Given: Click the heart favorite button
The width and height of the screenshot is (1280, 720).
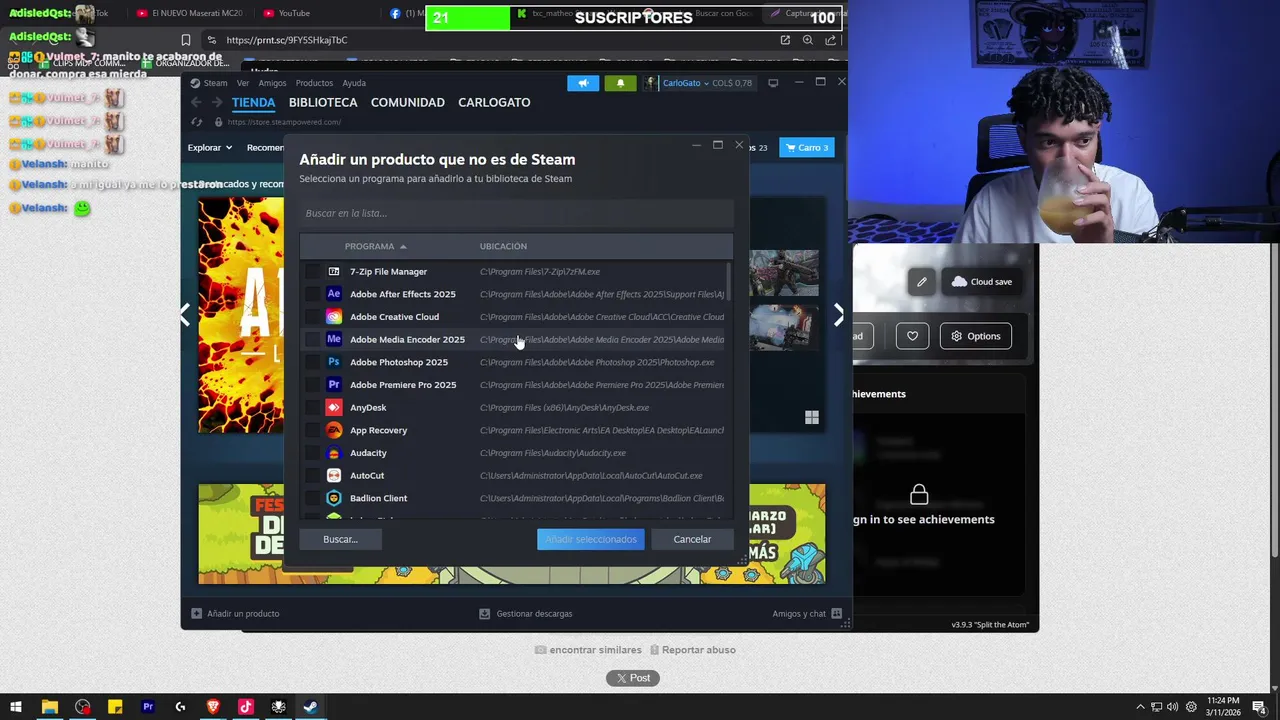Looking at the screenshot, I should pyautogui.click(x=912, y=336).
